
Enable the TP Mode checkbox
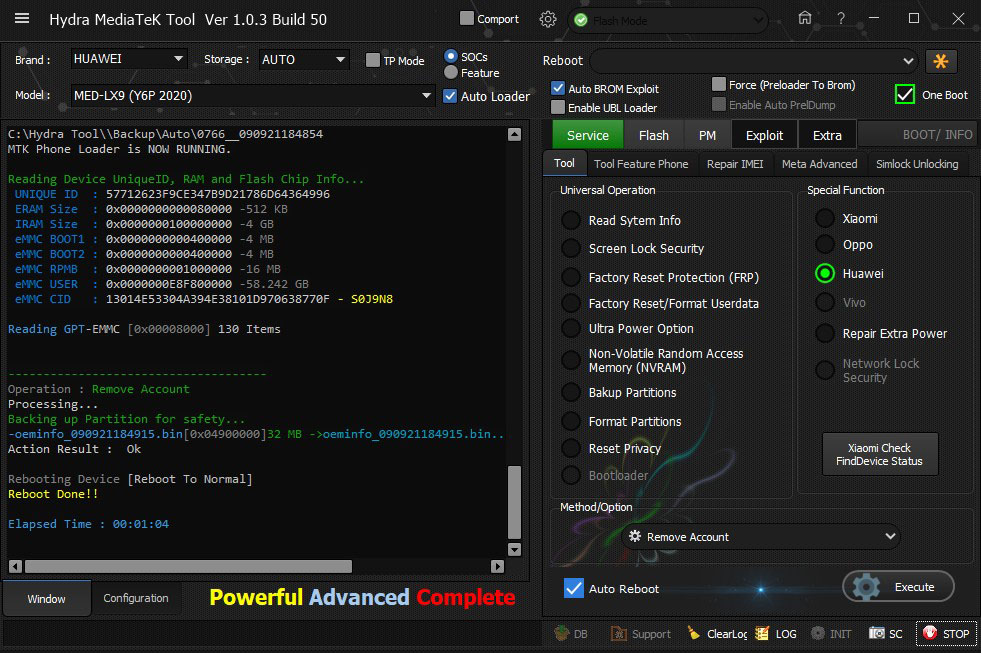tap(373, 61)
